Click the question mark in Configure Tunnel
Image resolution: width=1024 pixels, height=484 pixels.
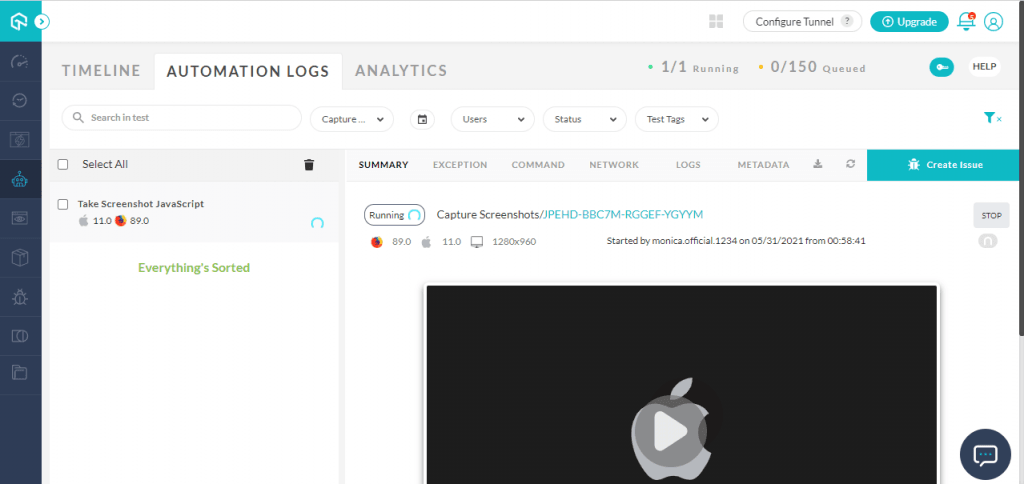(x=846, y=22)
